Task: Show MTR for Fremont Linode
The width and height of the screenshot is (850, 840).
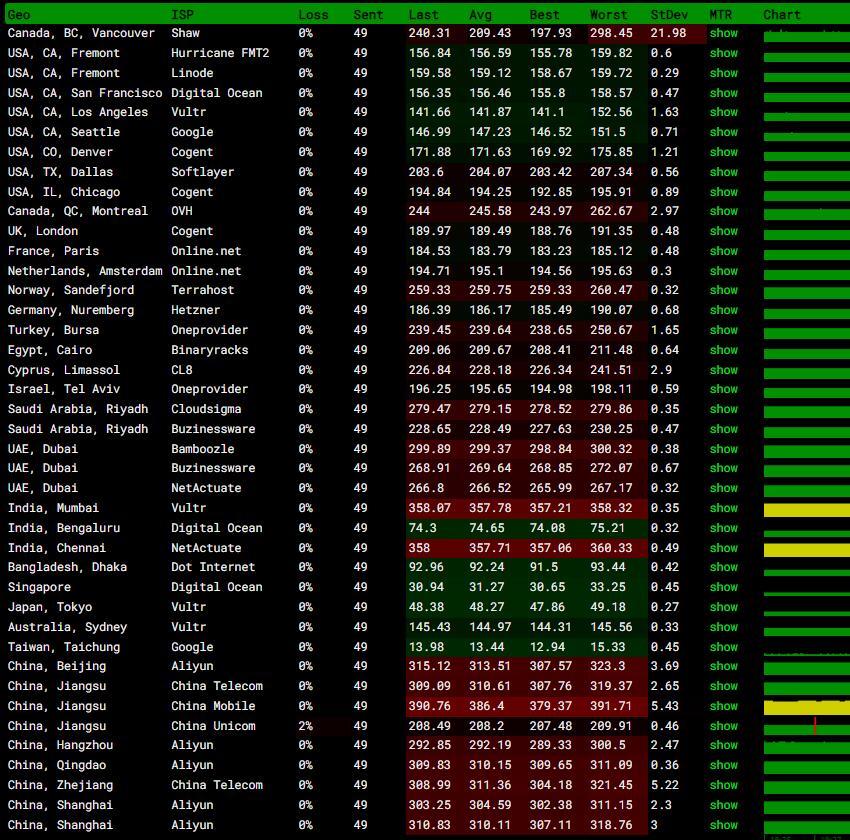Action: point(723,73)
